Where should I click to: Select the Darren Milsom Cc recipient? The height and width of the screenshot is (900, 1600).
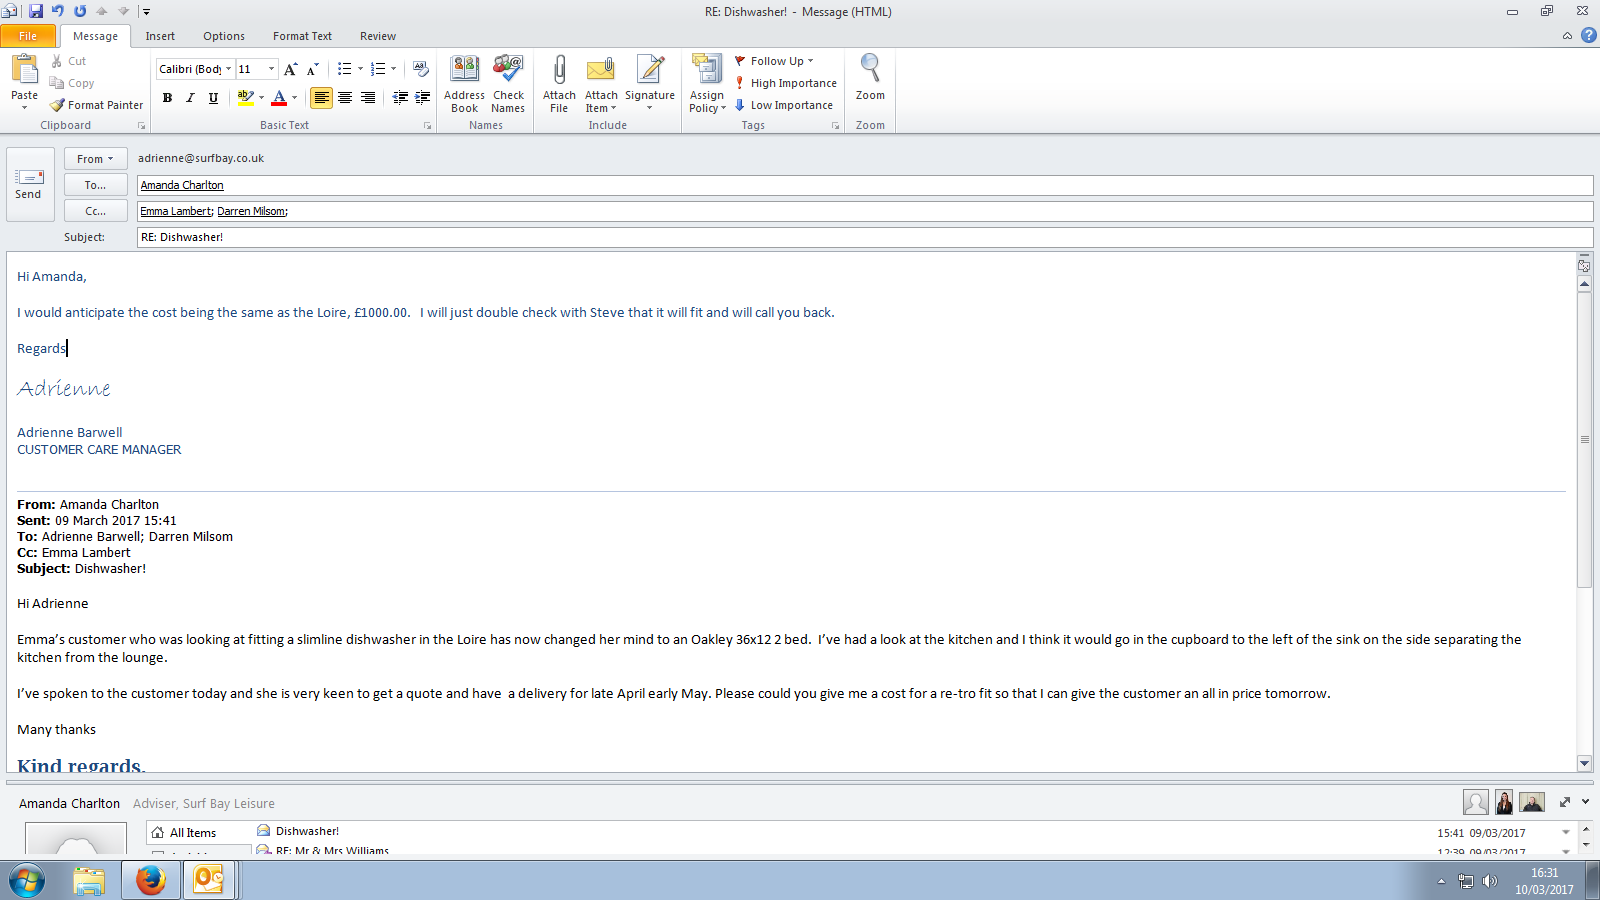[x=251, y=211]
